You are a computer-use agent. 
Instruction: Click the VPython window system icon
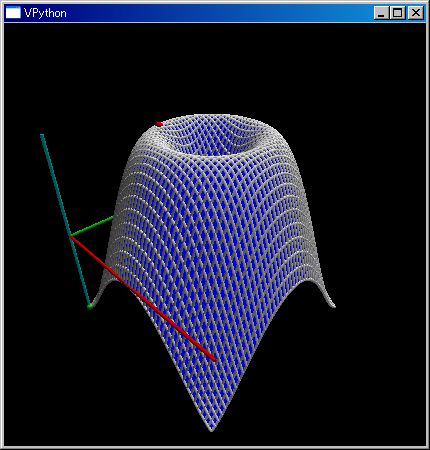[x=13, y=13]
